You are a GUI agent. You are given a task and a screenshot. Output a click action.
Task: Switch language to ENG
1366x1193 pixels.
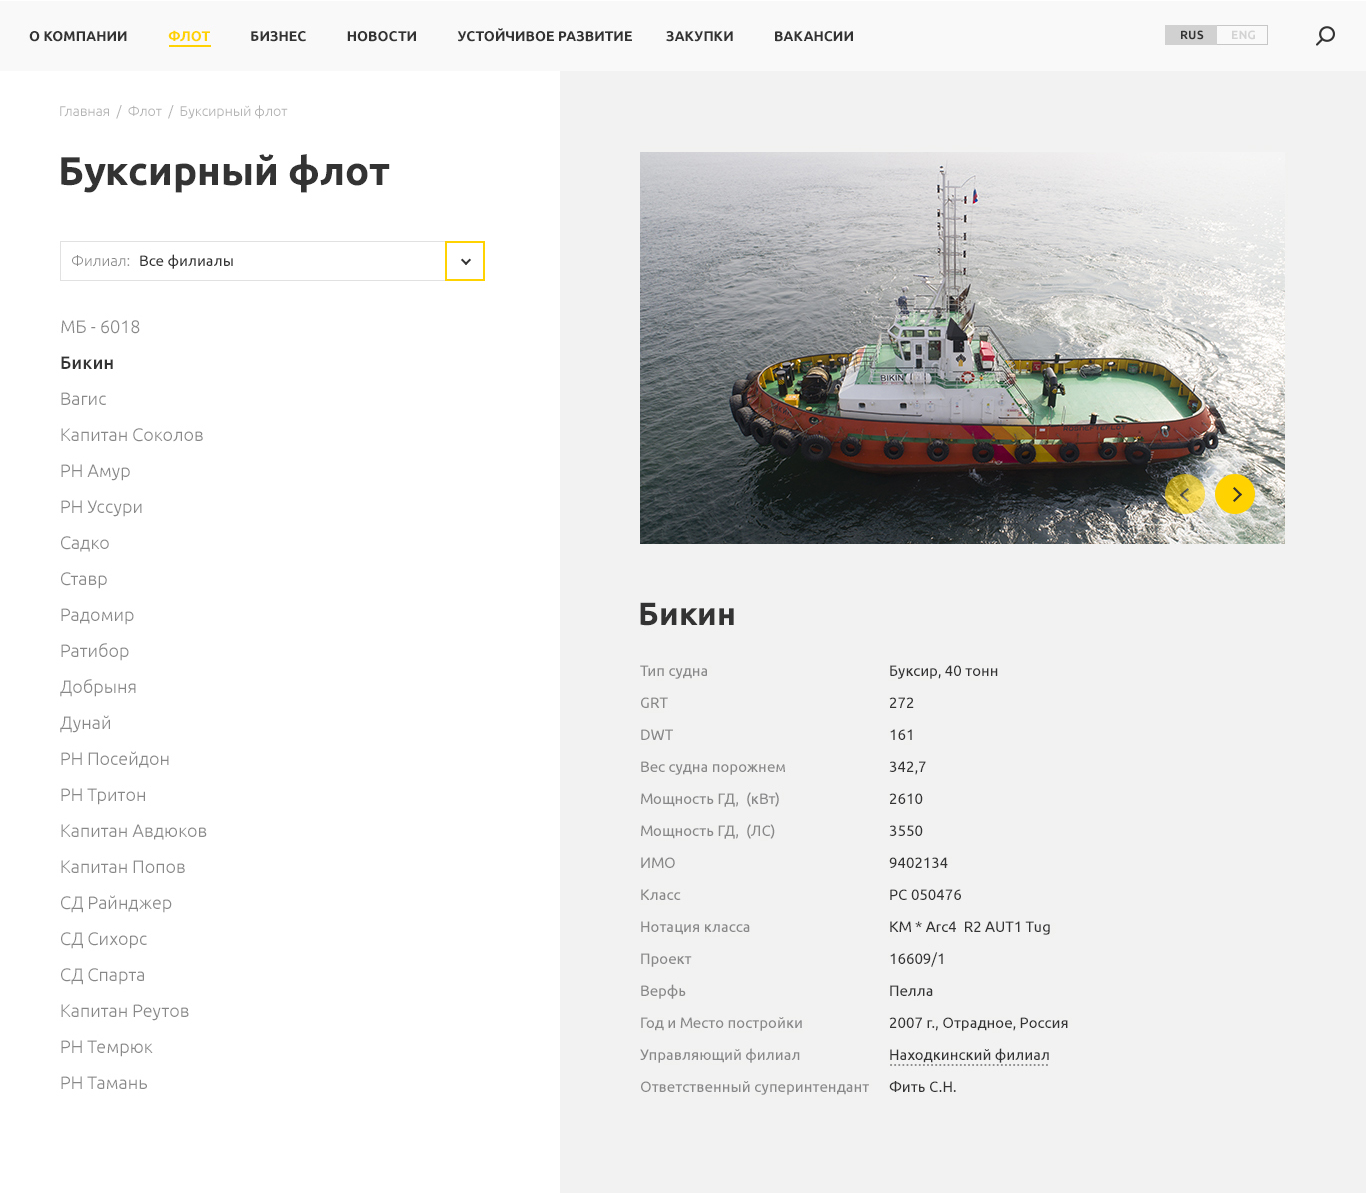click(1243, 35)
